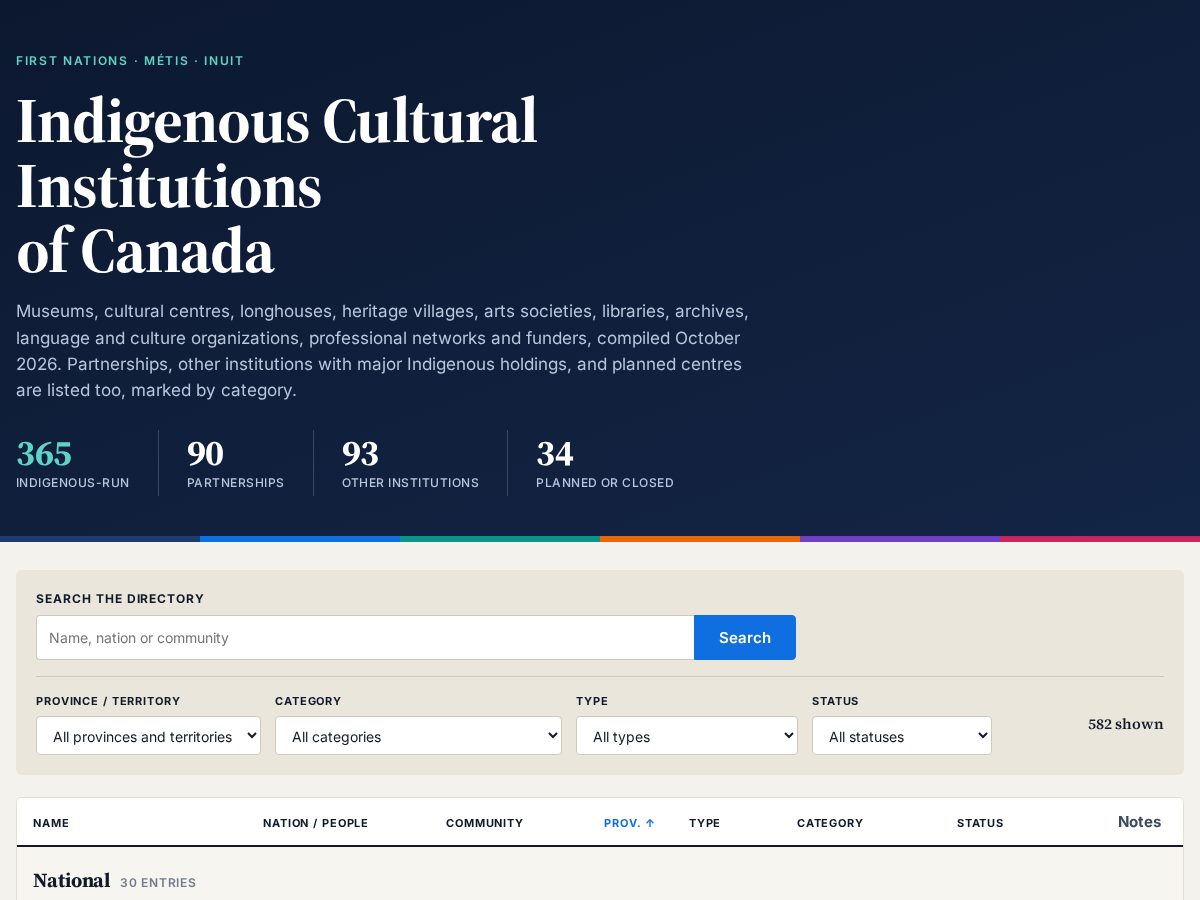Sort table by Nation / People column
Viewport: 1200px width, 900px height.
315,823
